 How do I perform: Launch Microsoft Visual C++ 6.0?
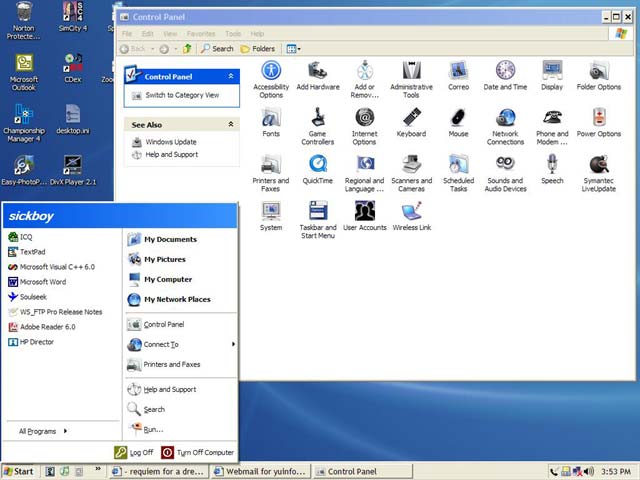tap(63, 267)
